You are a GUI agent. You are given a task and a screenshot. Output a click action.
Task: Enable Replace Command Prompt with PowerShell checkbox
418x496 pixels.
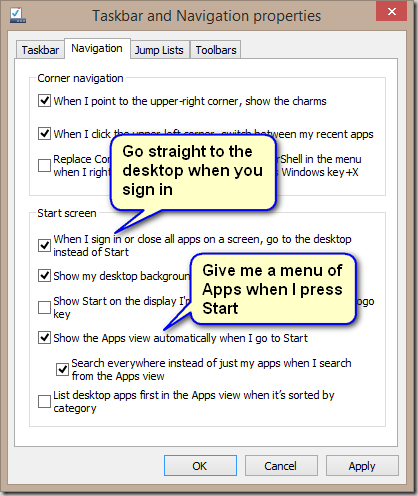[x=44, y=165]
